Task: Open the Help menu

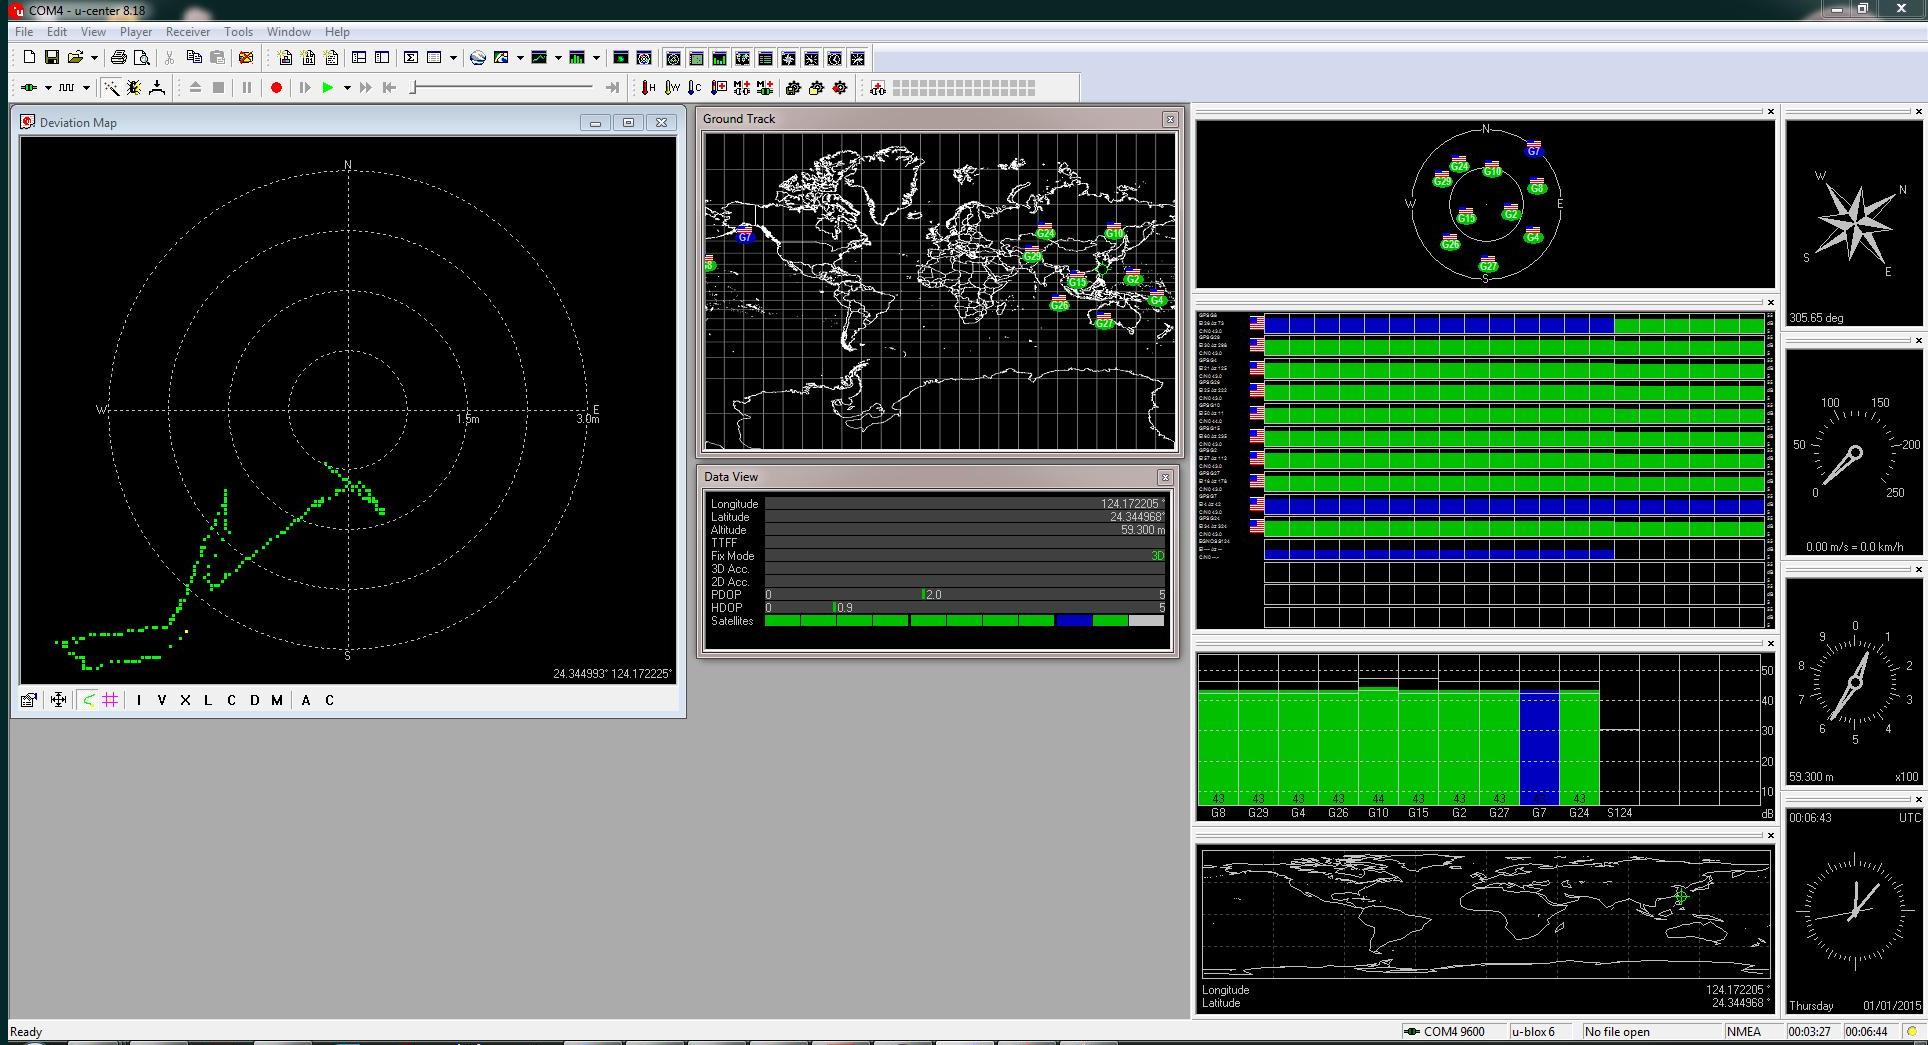Action: coord(337,32)
